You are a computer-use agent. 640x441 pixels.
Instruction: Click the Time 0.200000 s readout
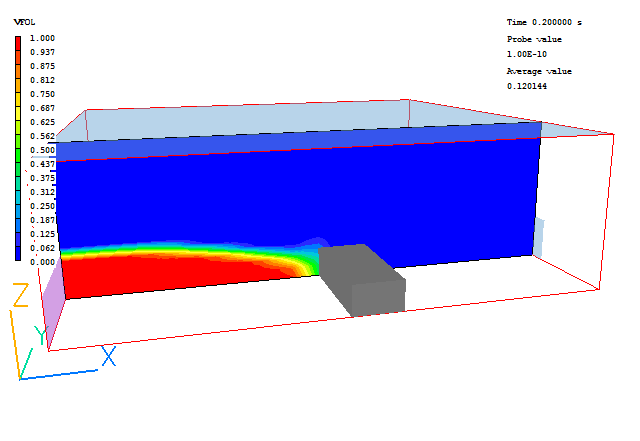[543, 22]
